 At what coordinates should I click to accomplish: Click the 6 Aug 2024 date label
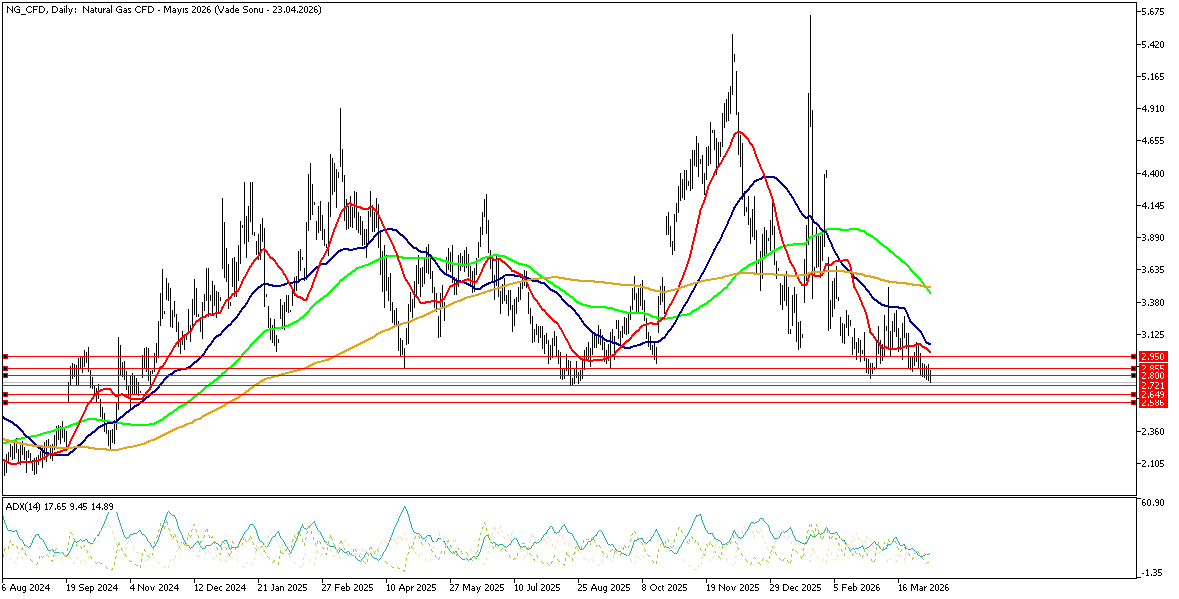coord(26,590)
